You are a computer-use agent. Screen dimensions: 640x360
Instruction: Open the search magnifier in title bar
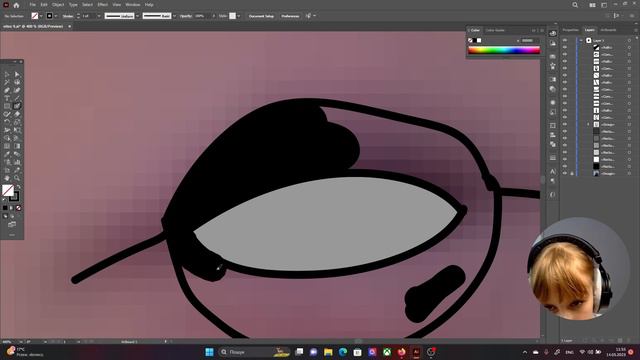pyautogui.click(x=575, y=5)
